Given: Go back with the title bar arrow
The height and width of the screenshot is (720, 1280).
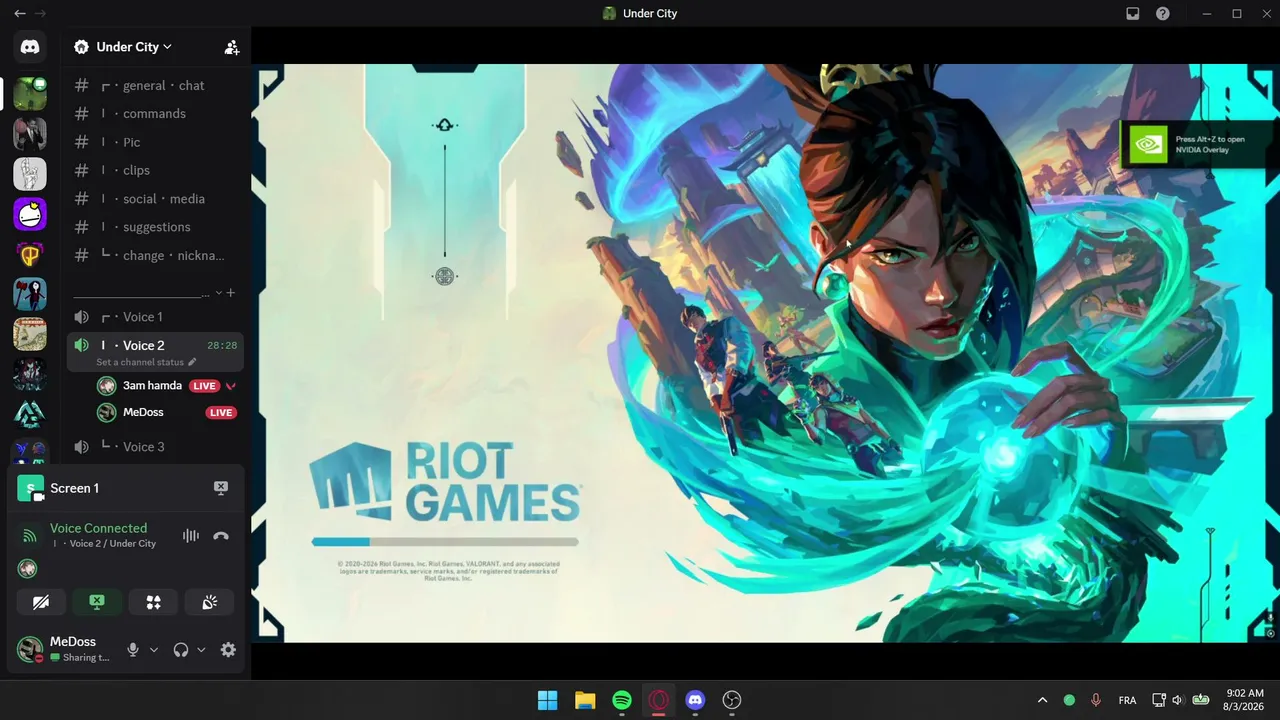Looking at the screenshot, I should pyautogui.click(x=20, y=14).
